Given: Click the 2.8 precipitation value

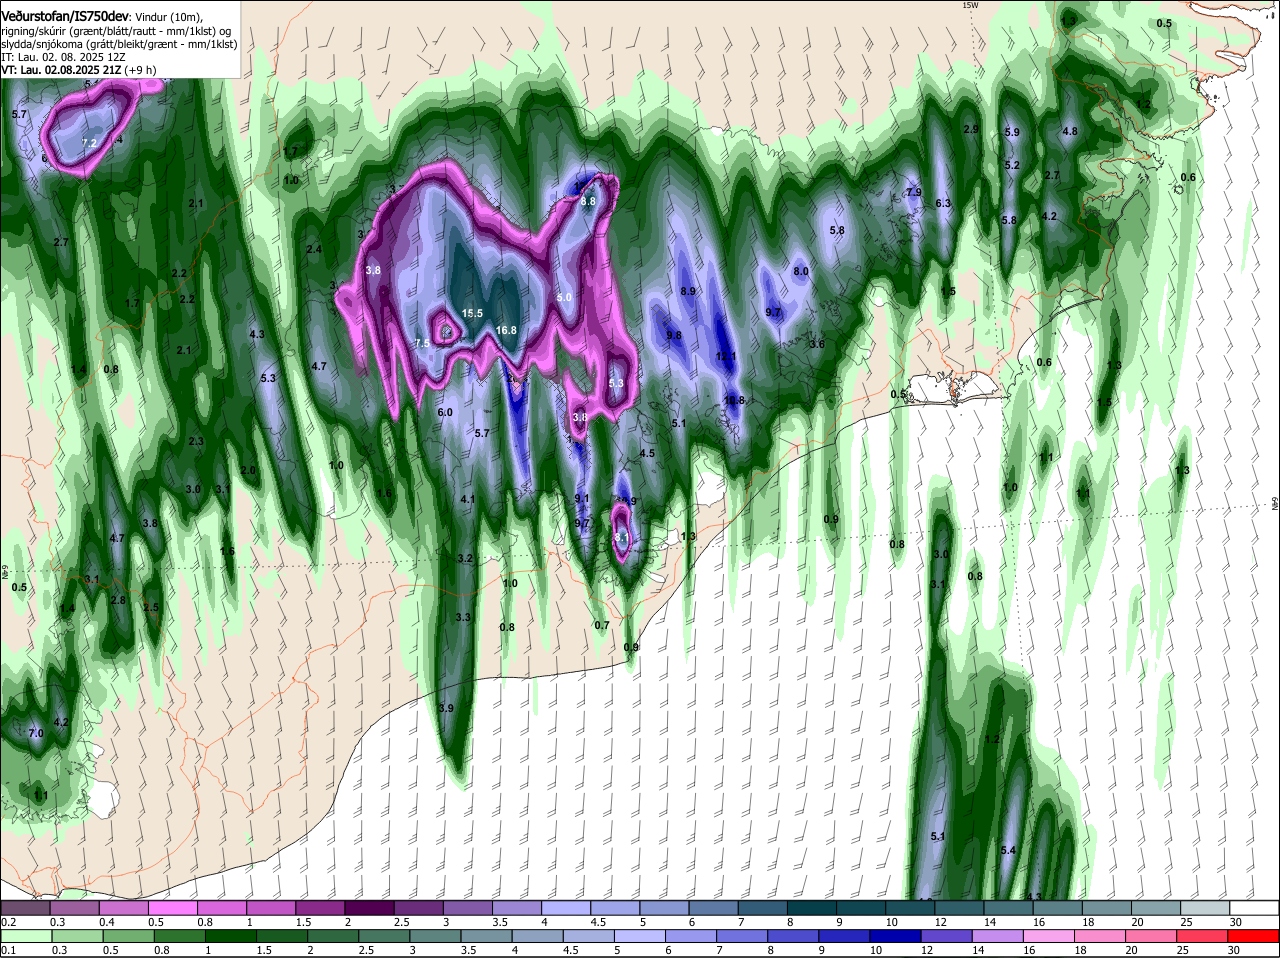Looking at the screenshot, I should tap(118, 600).
